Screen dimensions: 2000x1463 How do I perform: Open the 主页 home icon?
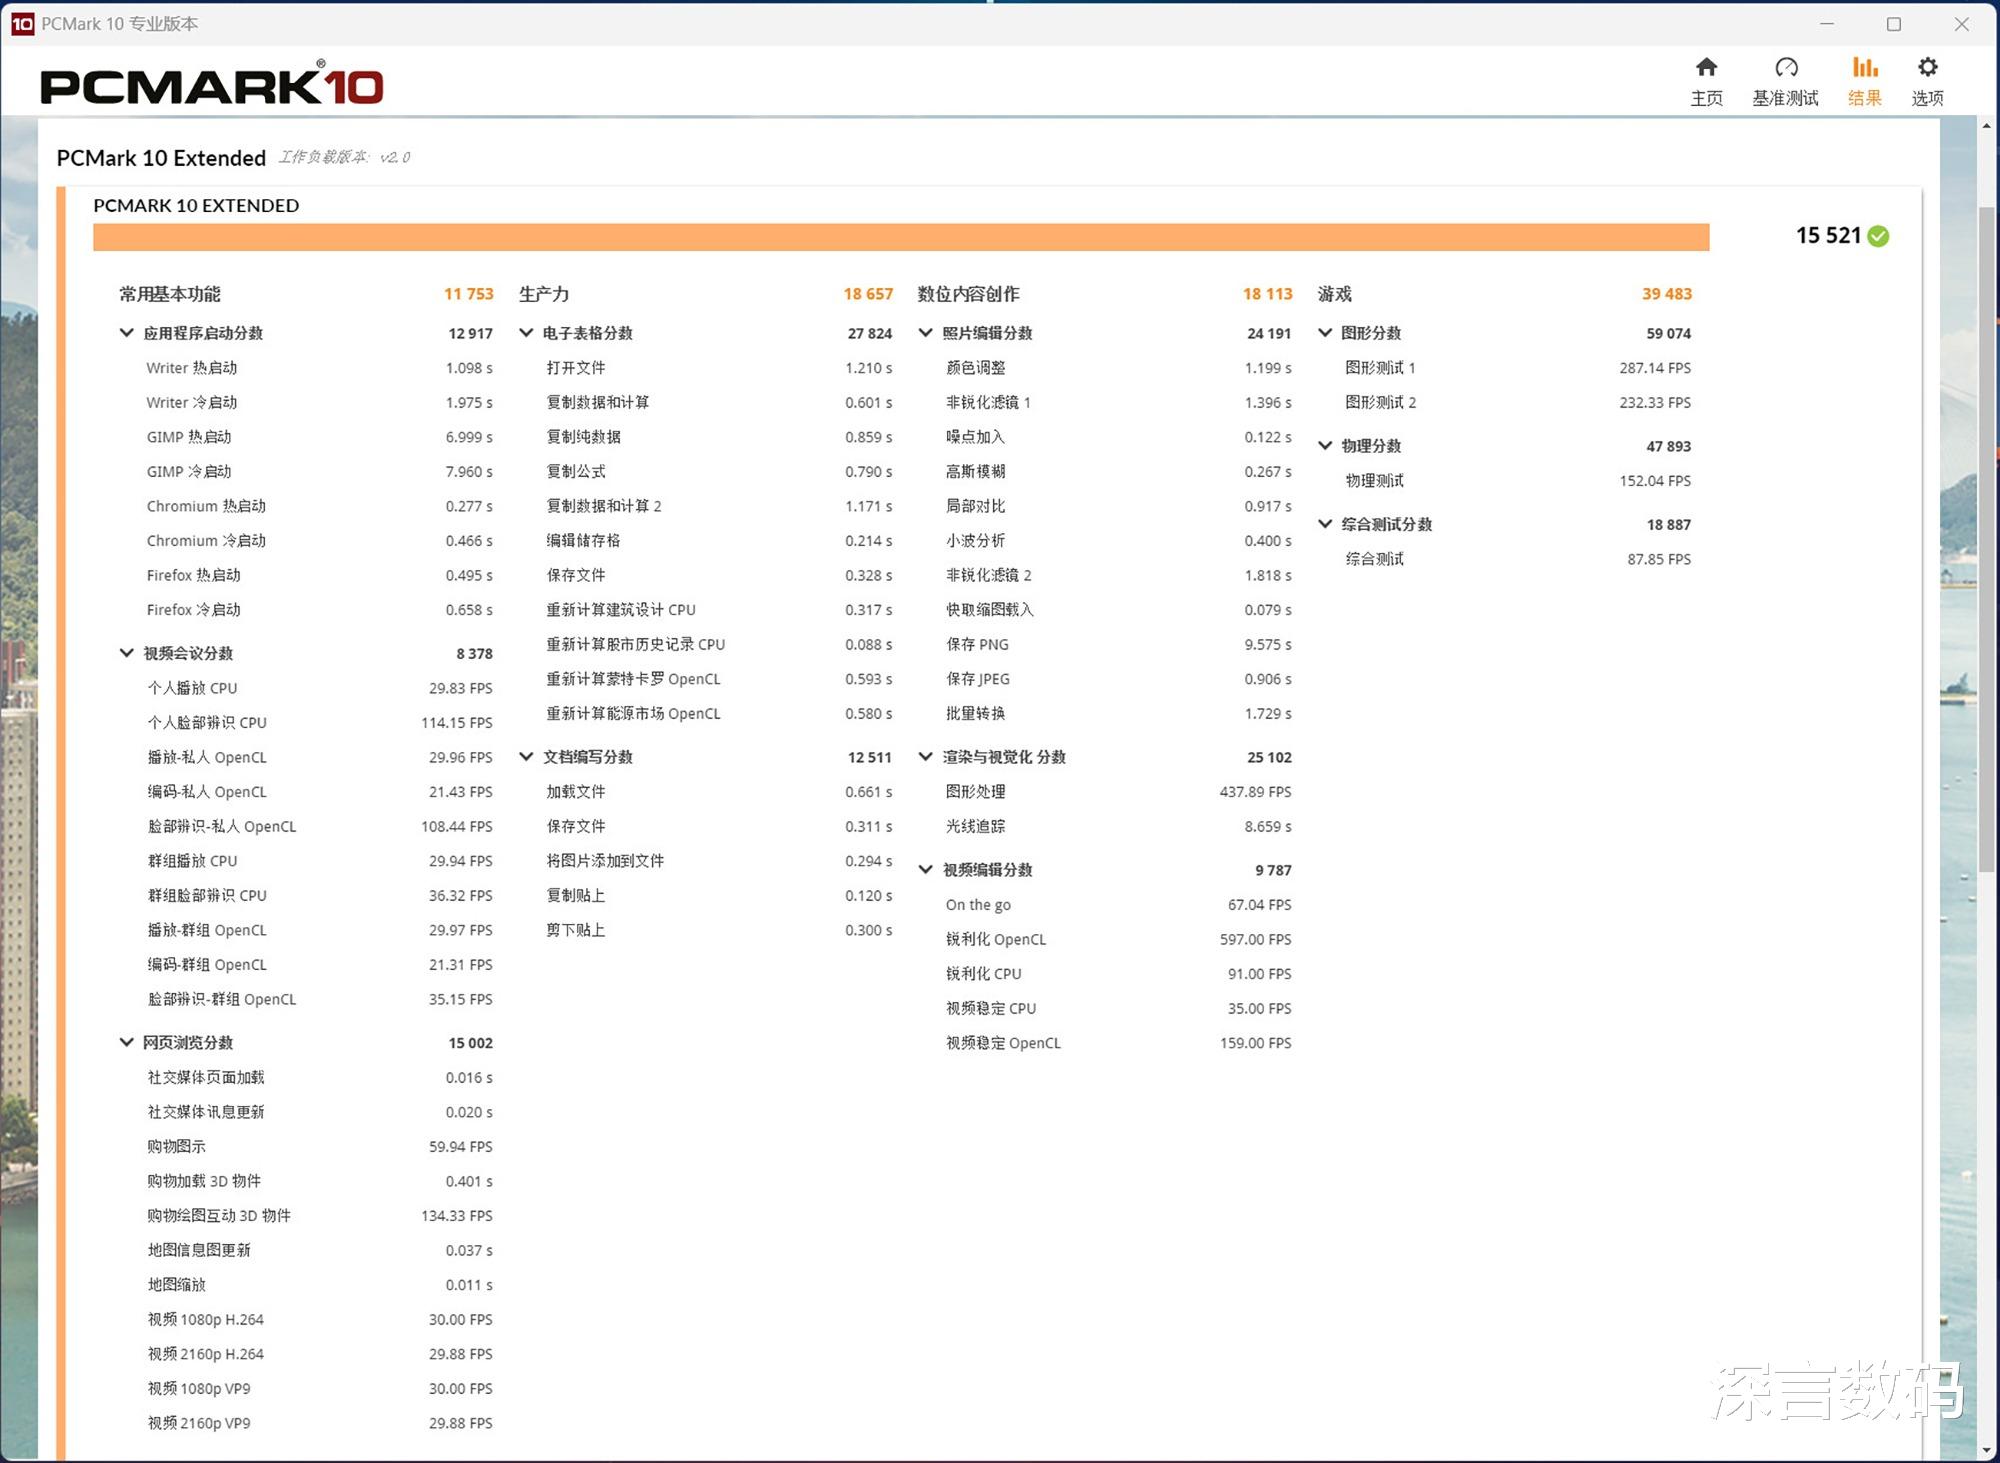click(1706, 68)
